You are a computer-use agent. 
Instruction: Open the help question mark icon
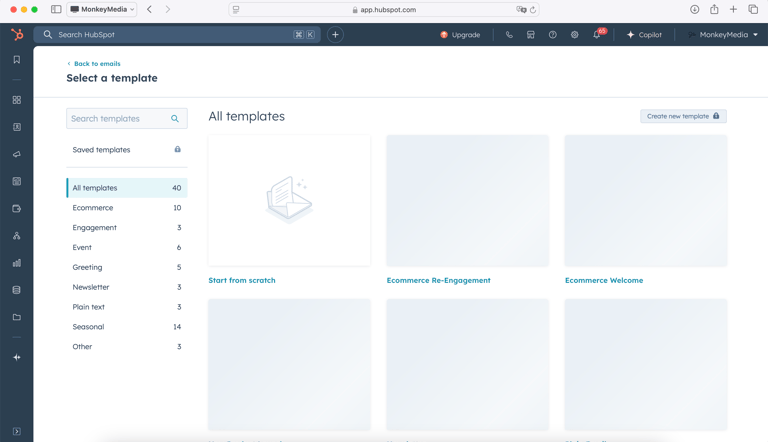(x=552, y=35)
